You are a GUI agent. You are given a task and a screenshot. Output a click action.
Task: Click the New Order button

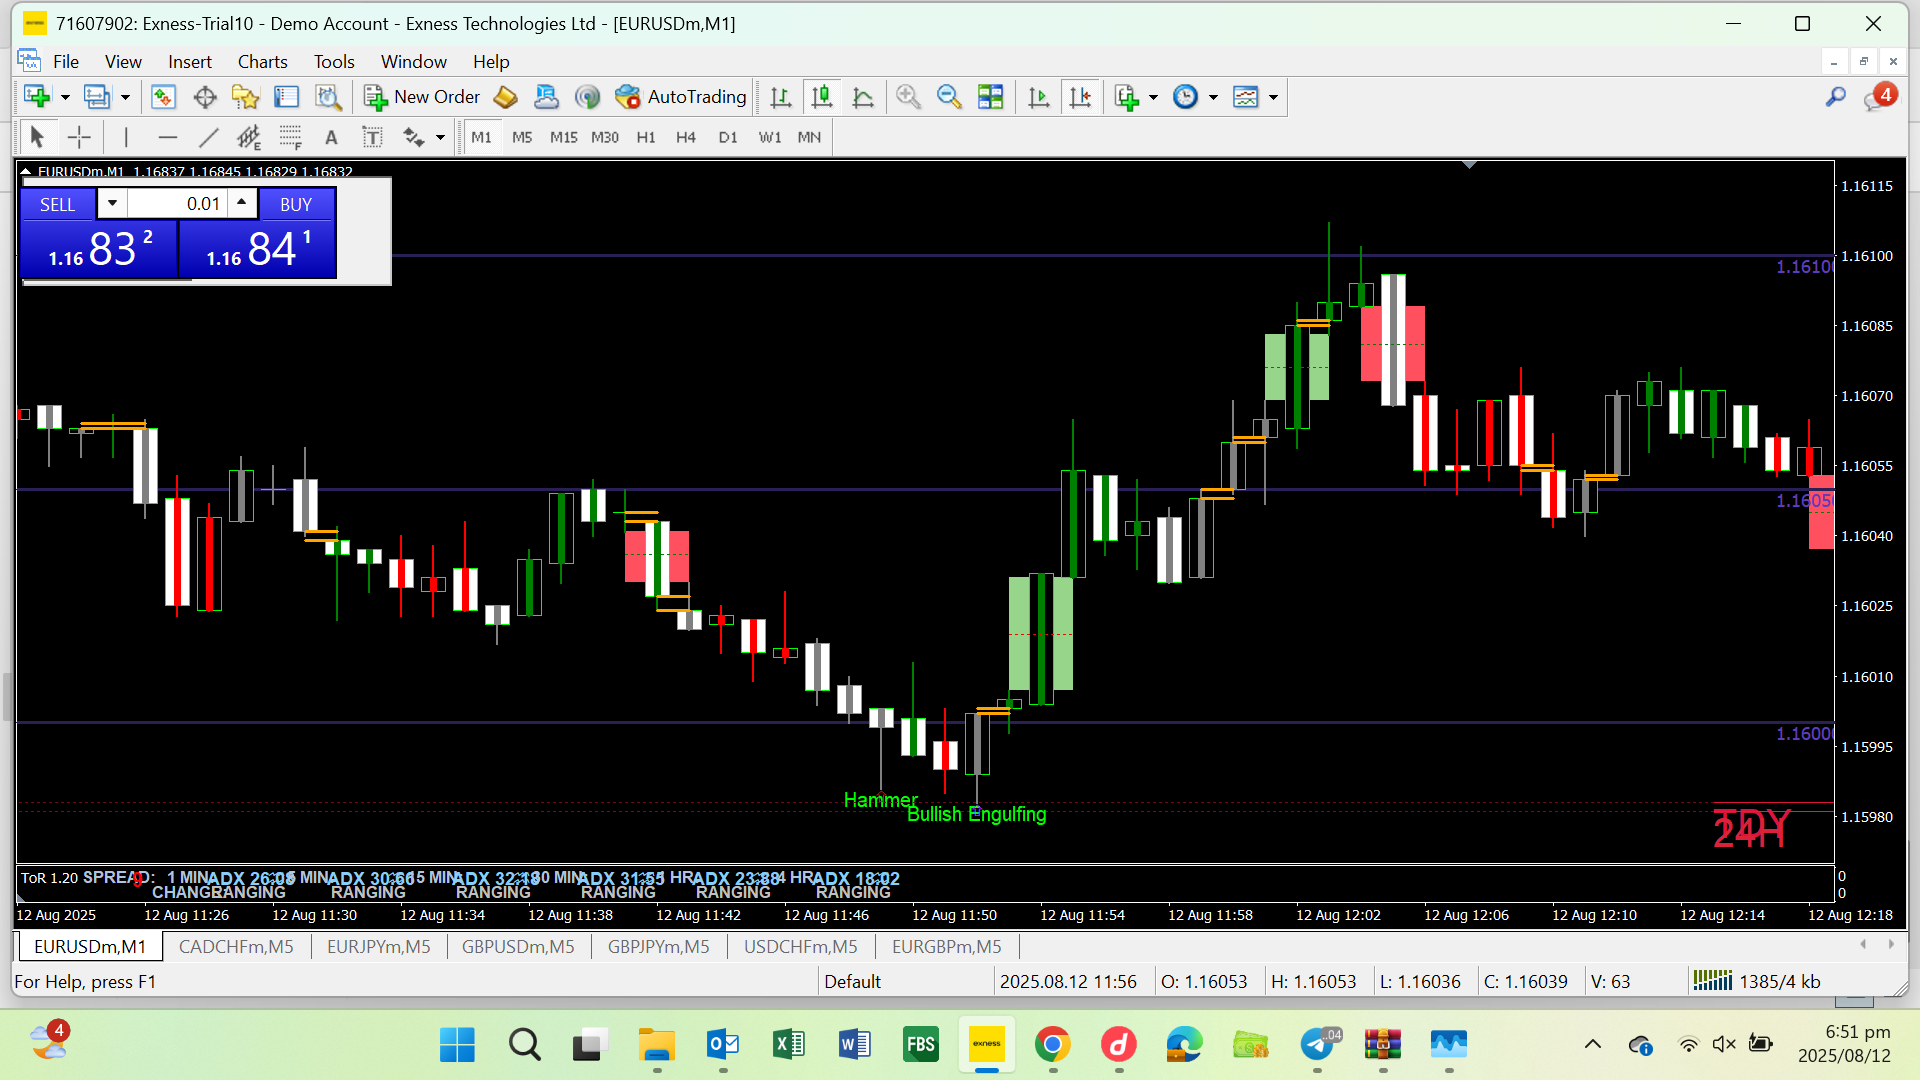click(422, 97)
